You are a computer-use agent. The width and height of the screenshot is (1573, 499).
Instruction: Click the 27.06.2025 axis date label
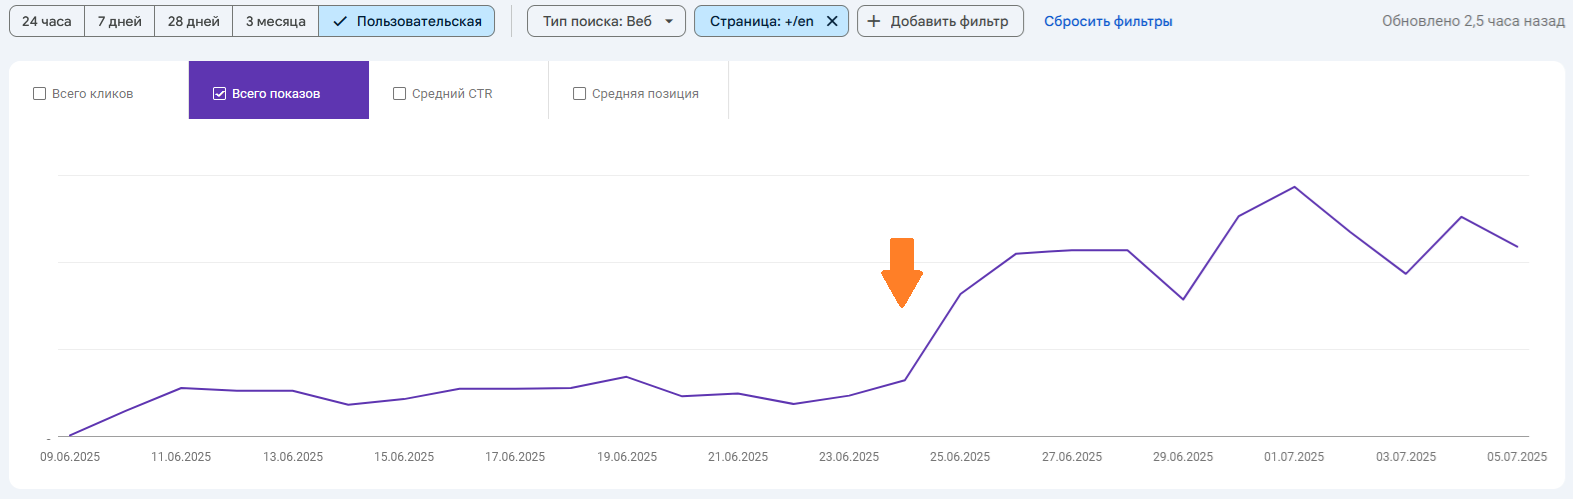tap(1072, 457)
